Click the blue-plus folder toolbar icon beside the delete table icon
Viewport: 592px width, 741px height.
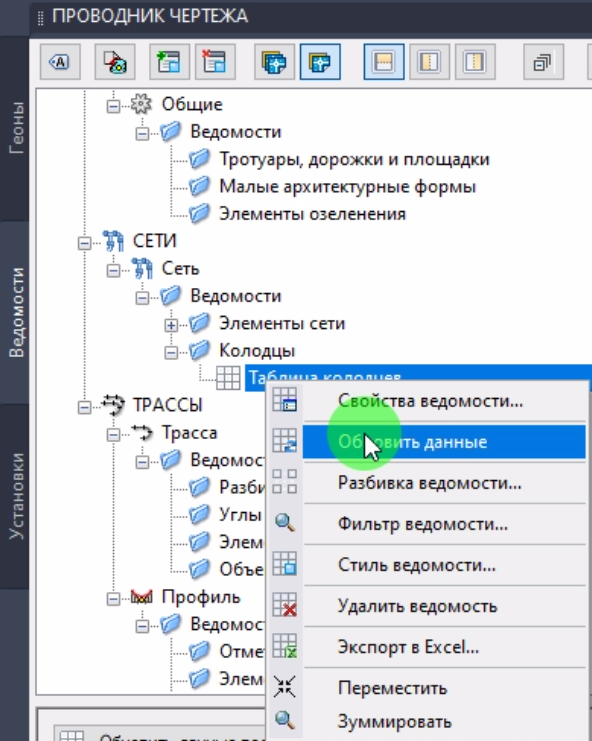click(275, 62)
